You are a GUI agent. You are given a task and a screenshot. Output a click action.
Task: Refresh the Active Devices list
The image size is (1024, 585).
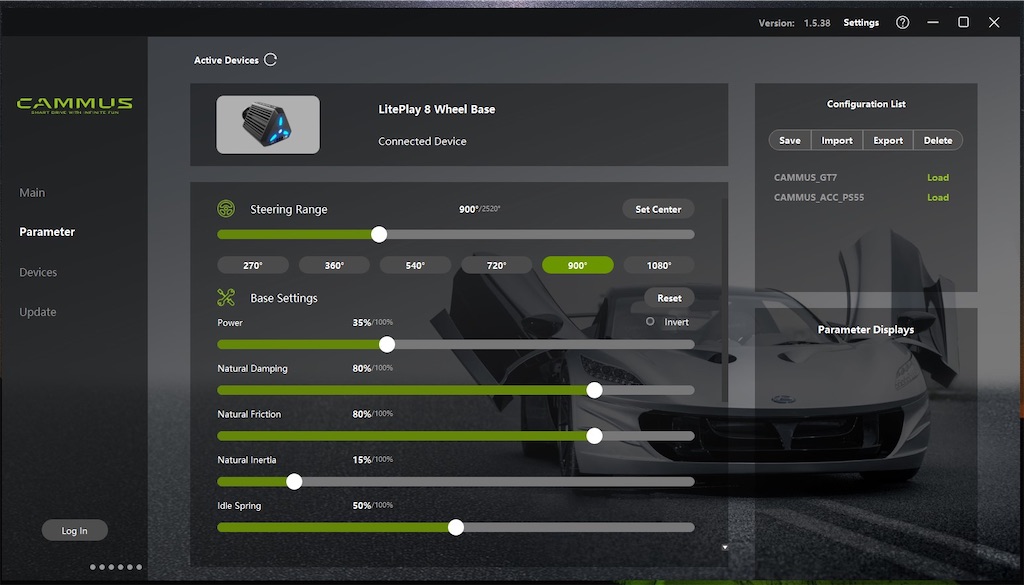click(x=270, y=59)
